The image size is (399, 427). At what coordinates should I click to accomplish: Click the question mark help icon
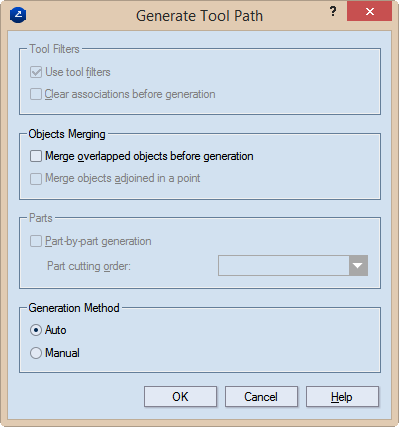333,12
